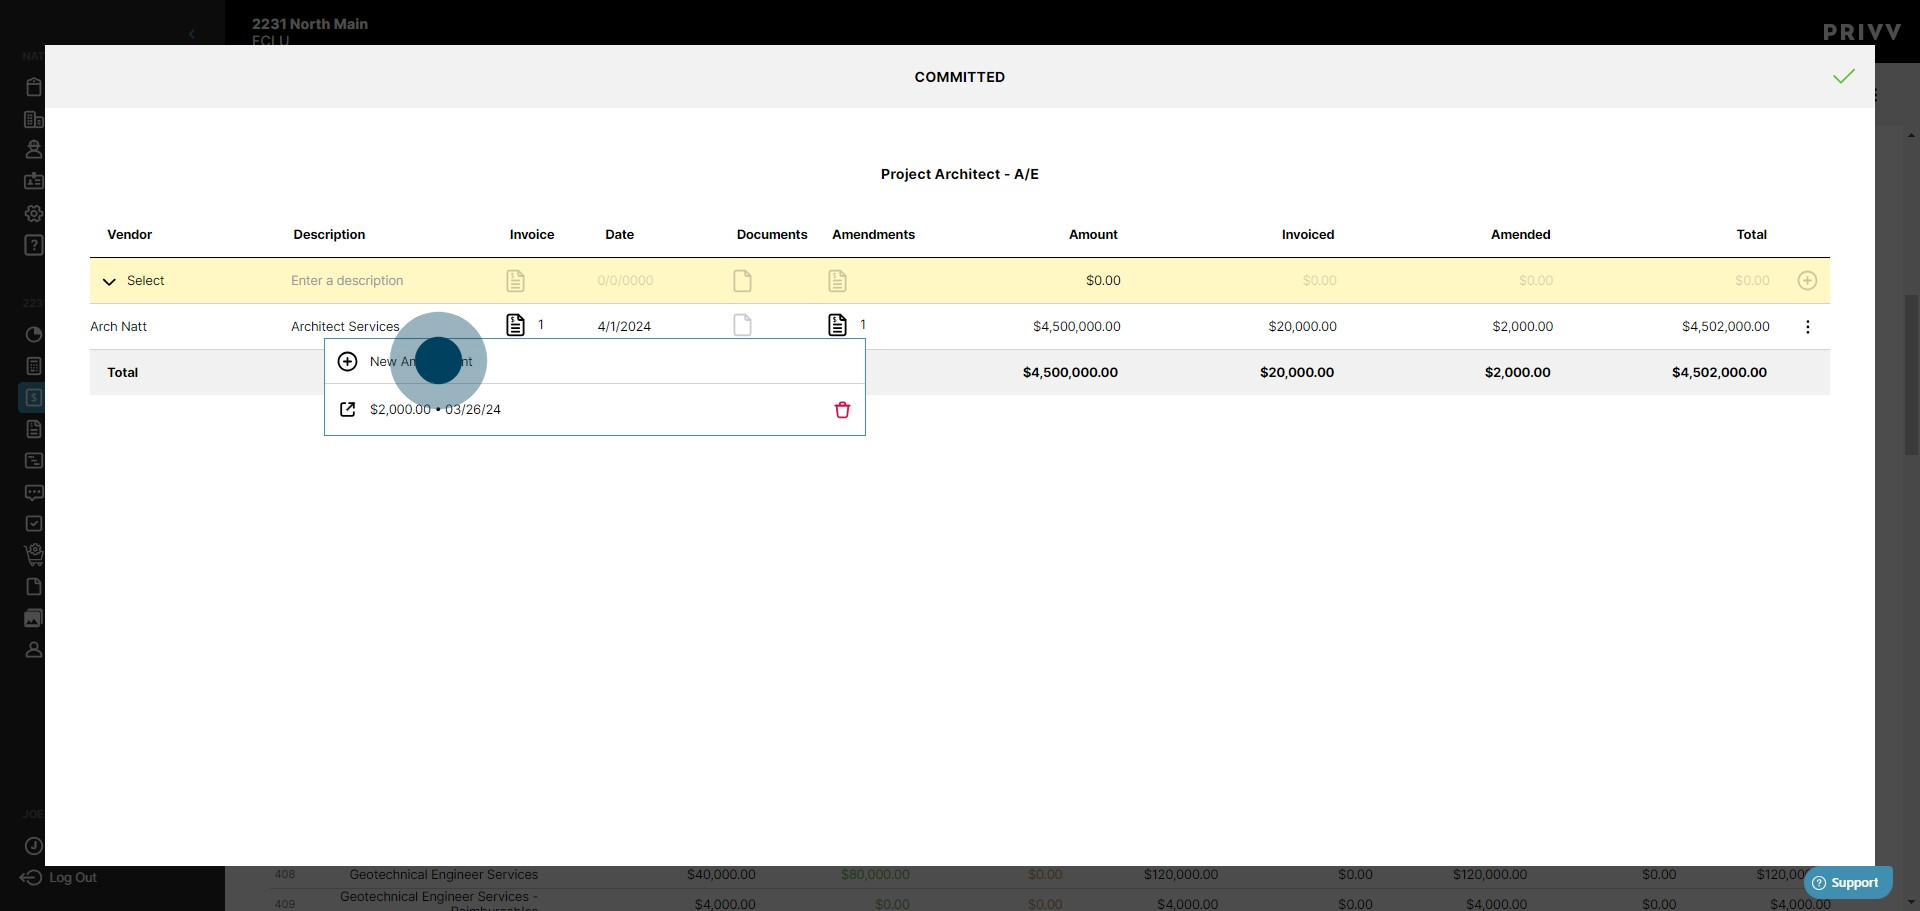This screenshot has height=911, width=1920.
Task: Click the Documents column header
Action: click(772, 234)
